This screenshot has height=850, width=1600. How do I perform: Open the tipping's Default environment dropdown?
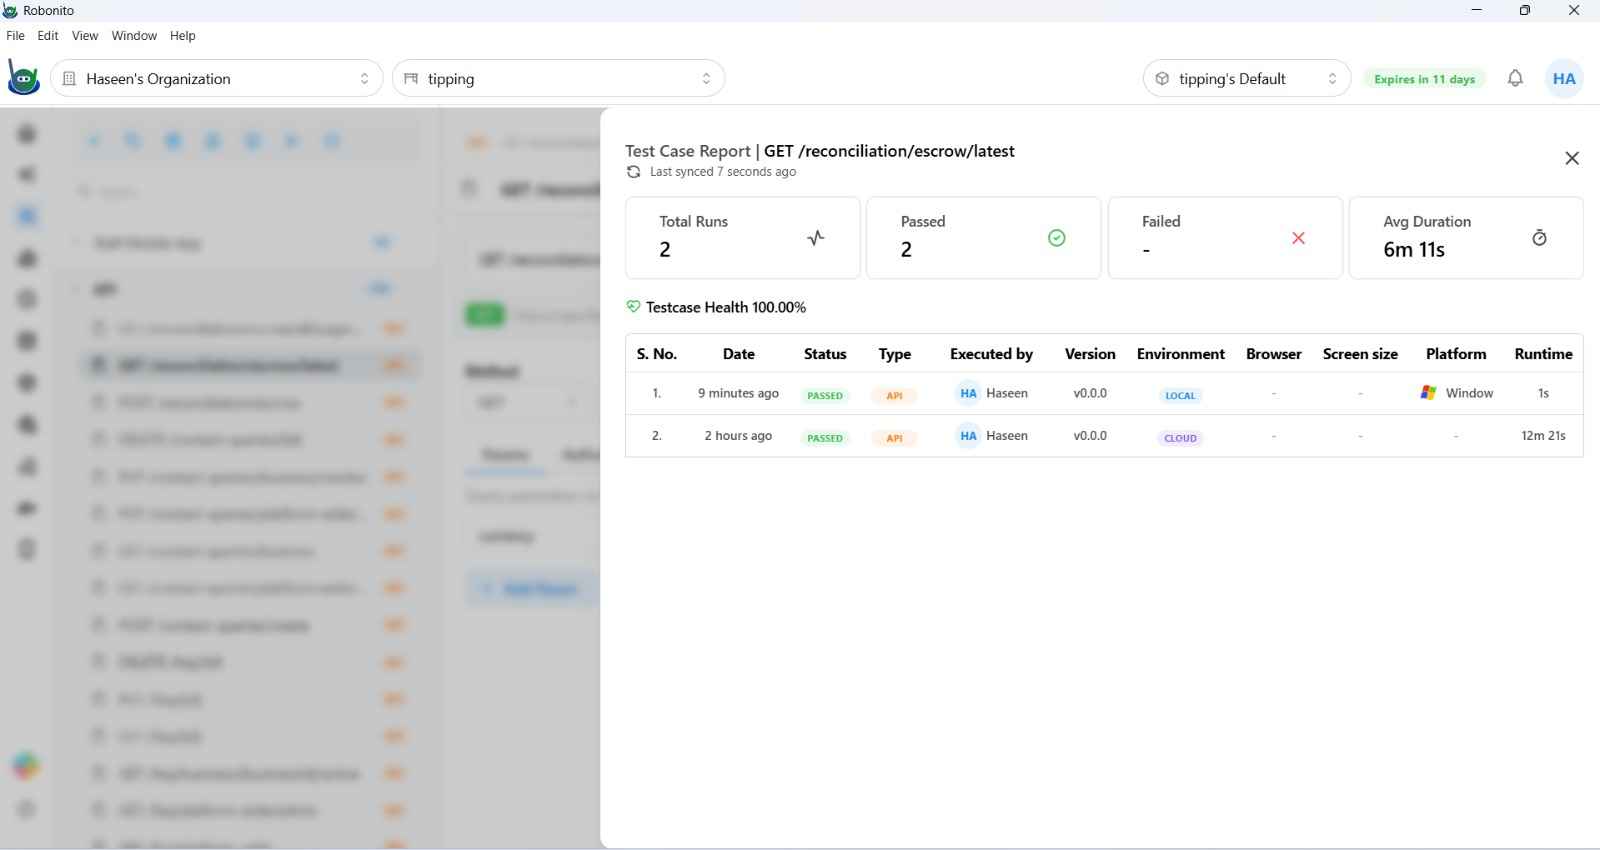pyautogui.click(x=1247, y=78)
